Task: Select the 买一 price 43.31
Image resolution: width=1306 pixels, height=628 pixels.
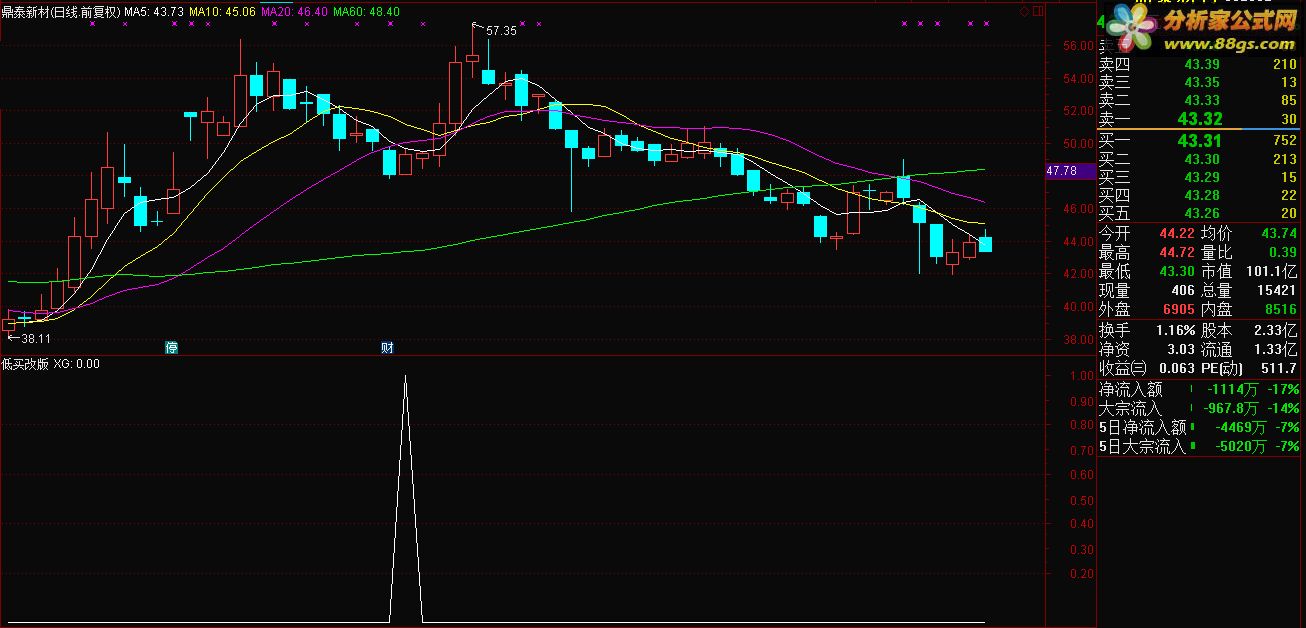Action: pos(1199,141)
